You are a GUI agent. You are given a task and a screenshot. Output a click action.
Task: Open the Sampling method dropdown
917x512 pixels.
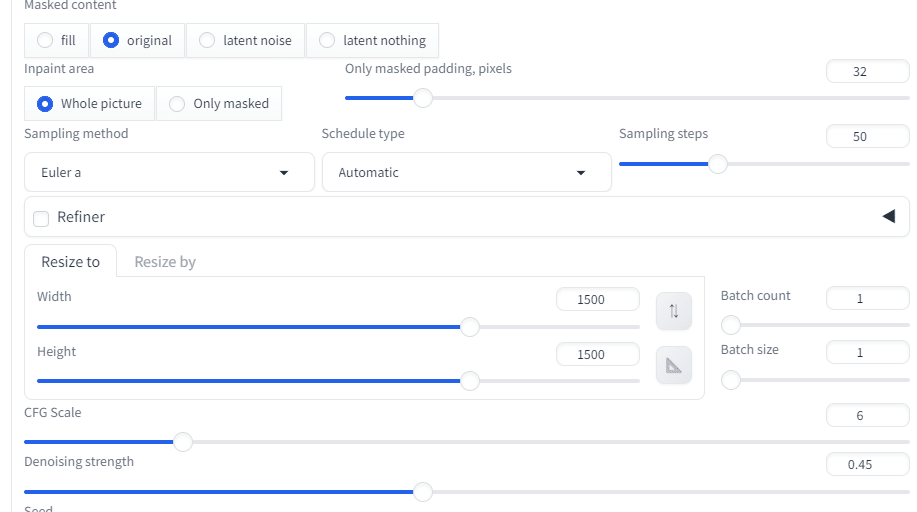tap(169, 173)
